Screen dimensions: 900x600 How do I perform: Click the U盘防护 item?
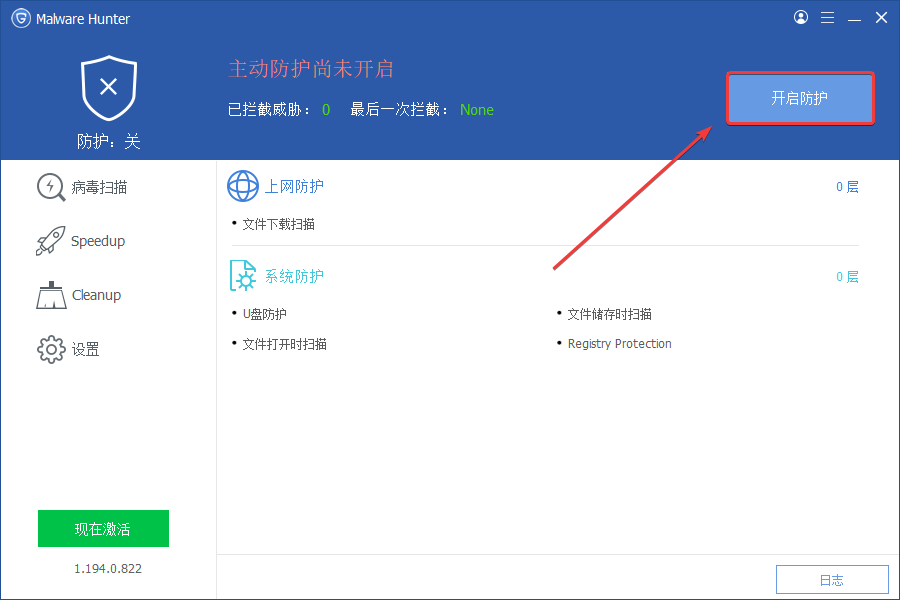[x=265, y=314]
